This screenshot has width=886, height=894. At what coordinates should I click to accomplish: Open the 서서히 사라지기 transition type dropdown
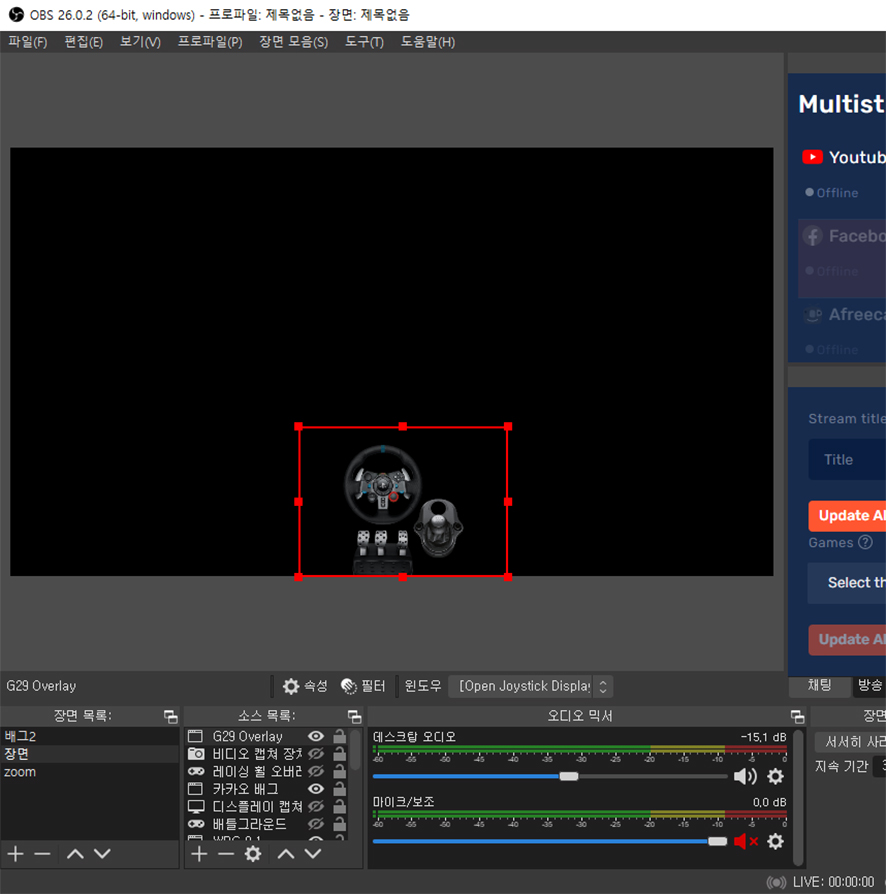pyautogui.click(x=850, y=742)
